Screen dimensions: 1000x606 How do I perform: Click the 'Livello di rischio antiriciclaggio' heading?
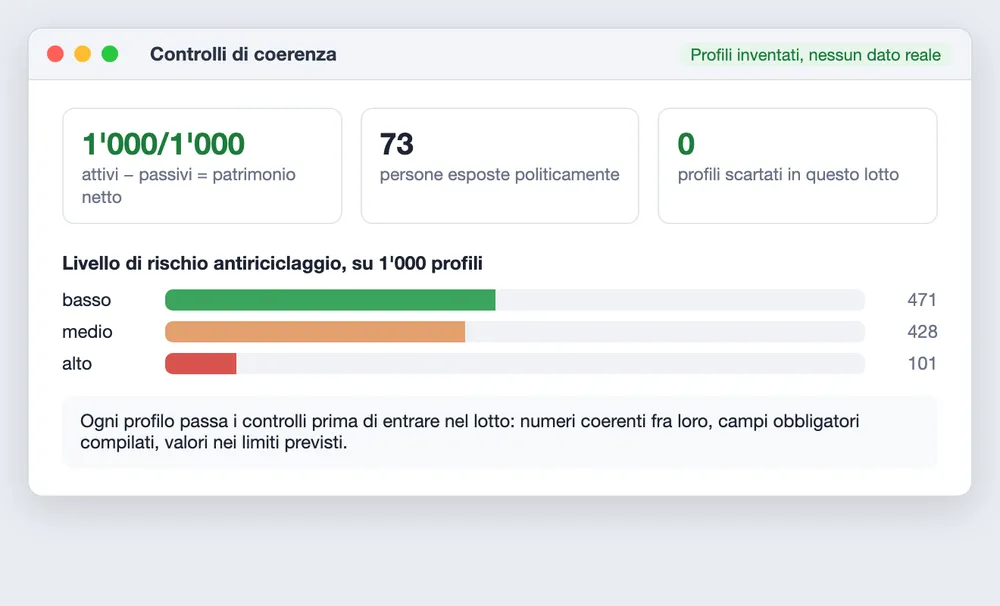click(272, 263)
